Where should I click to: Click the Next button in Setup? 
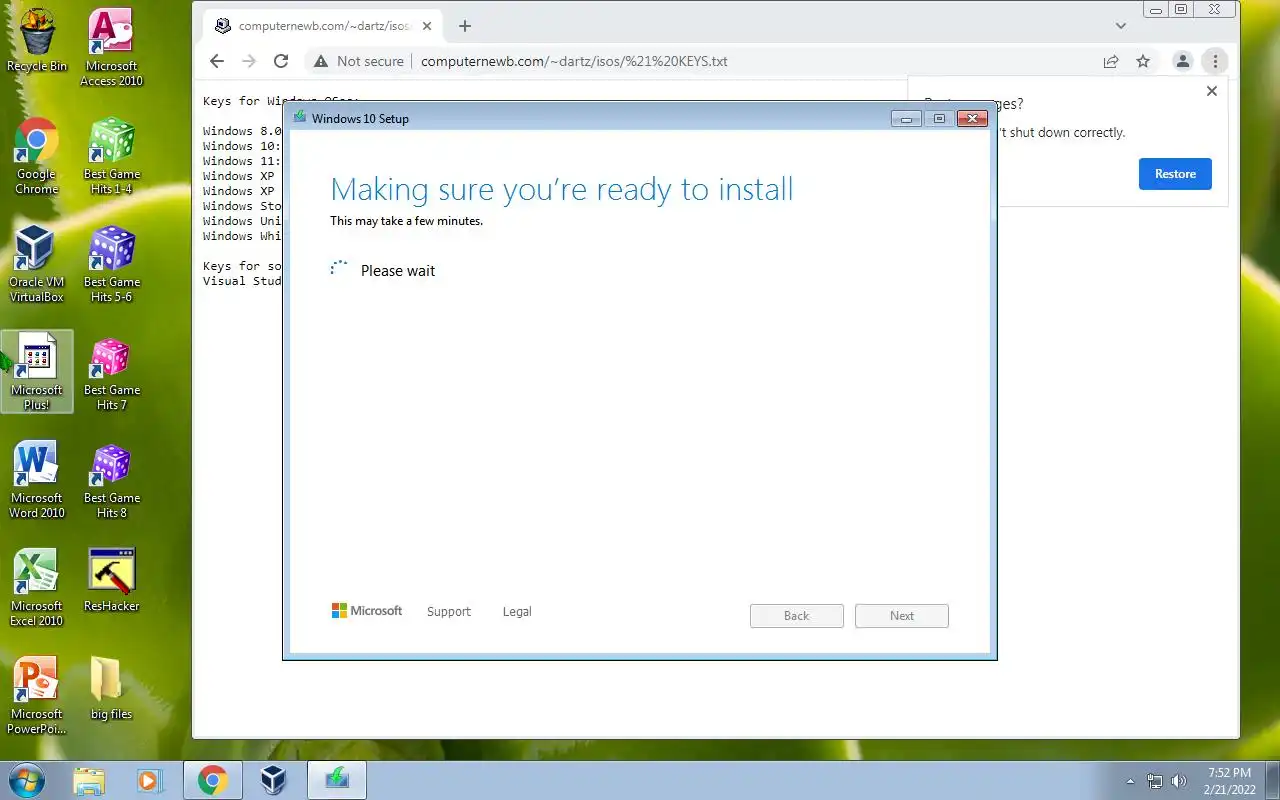click(902, 616)
